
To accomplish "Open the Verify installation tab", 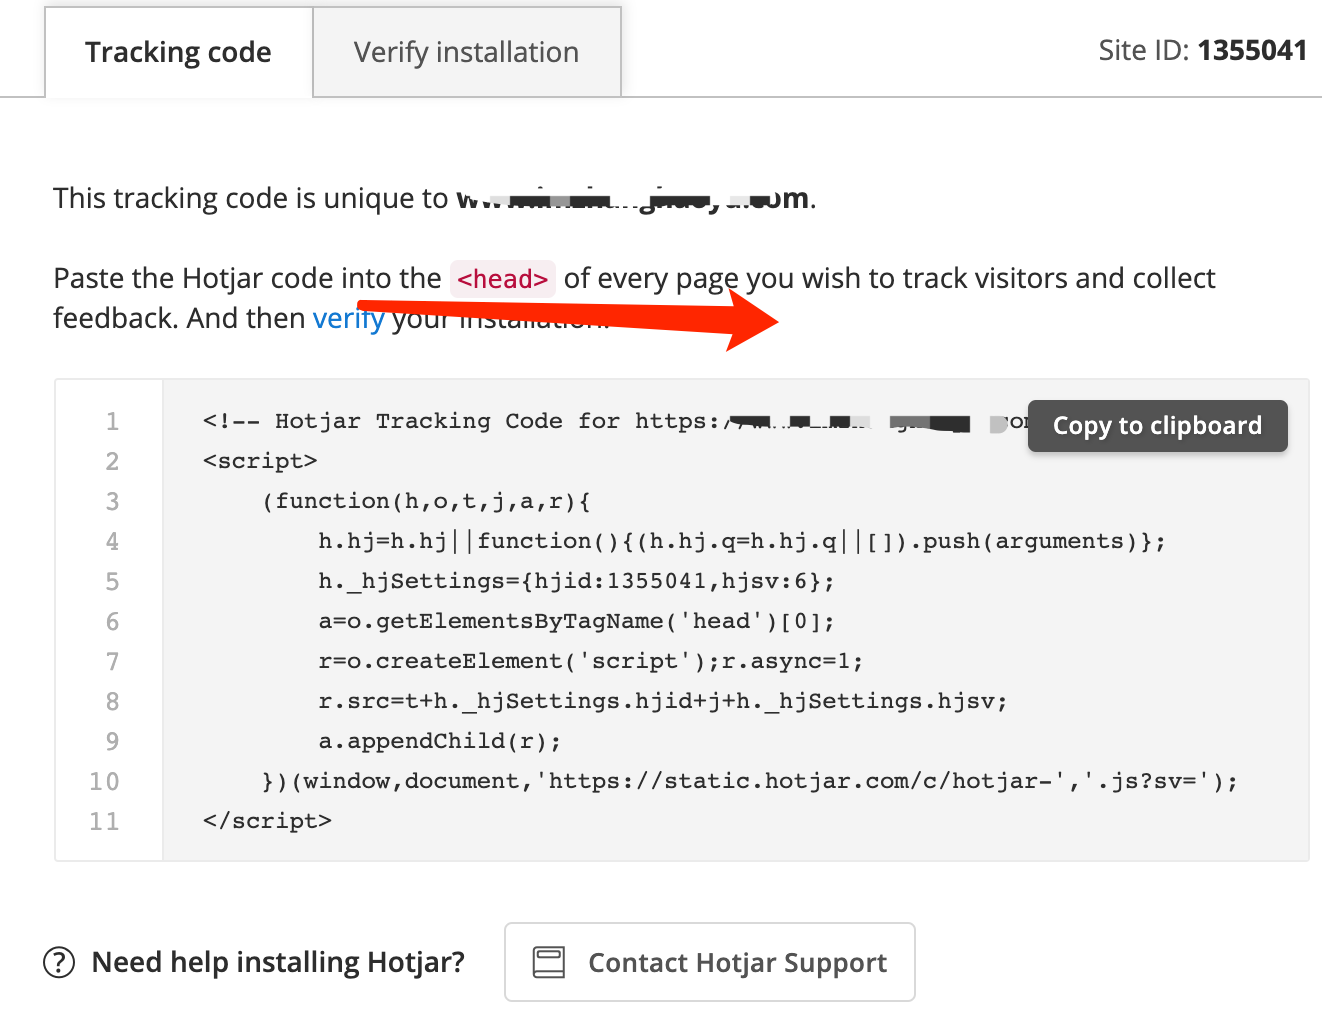I will [467, 52].
